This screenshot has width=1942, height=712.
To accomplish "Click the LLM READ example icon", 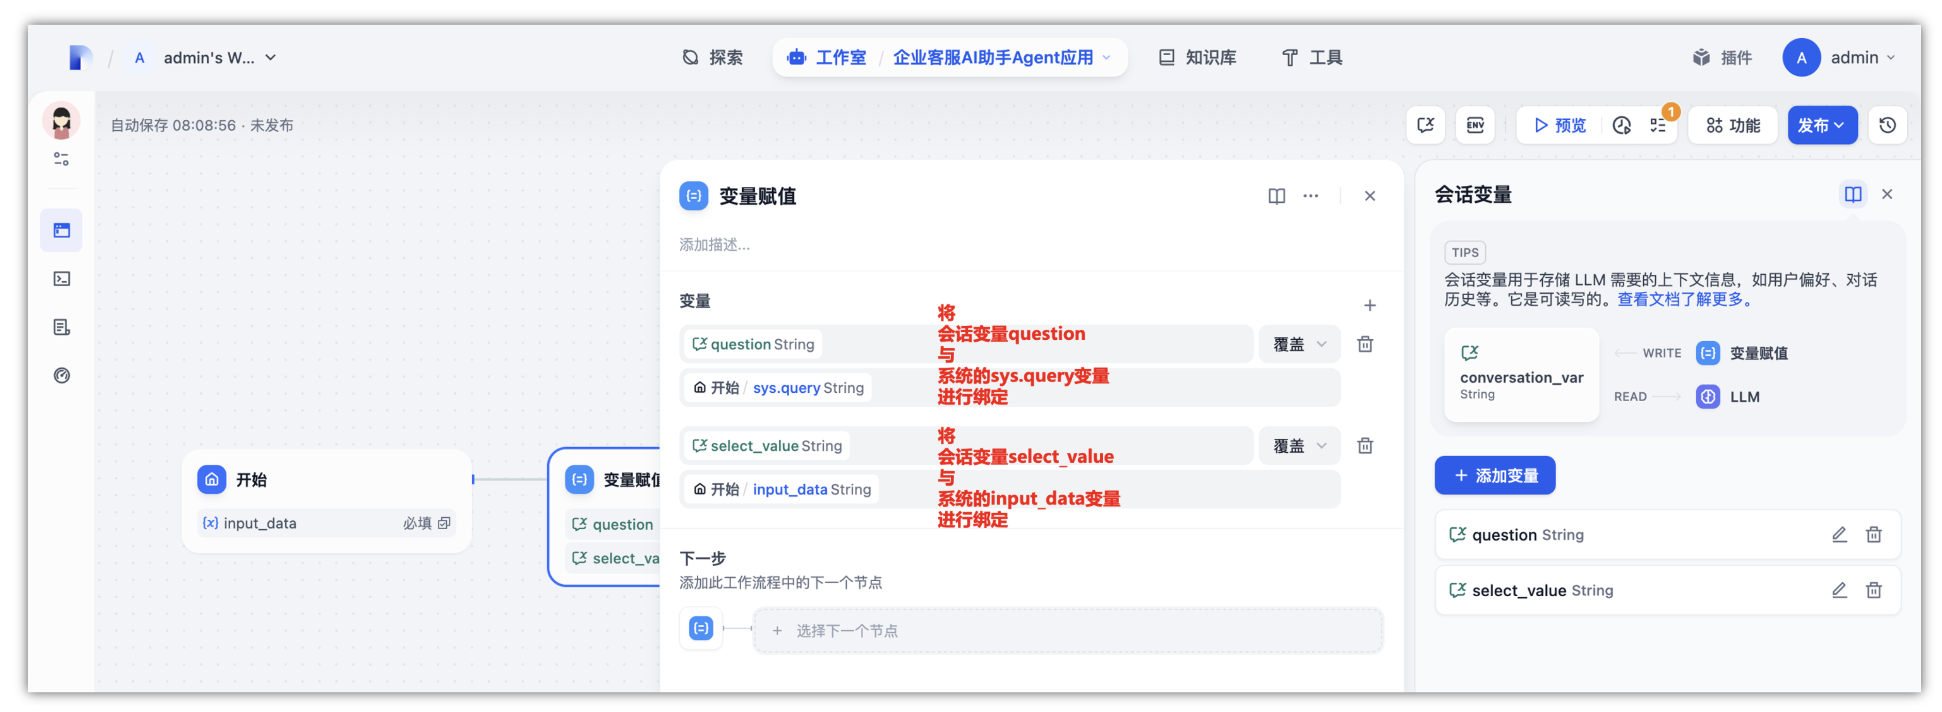I will click(1708, 397).
